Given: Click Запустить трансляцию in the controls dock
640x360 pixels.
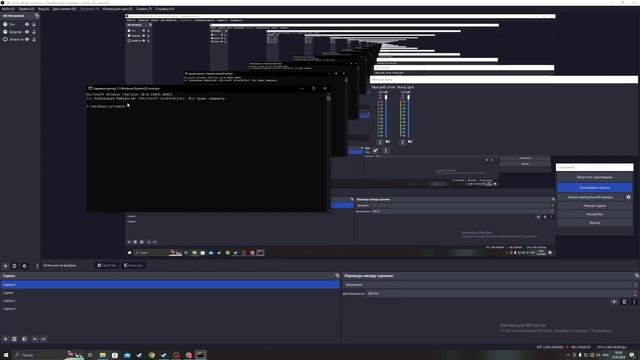Looking at the screenshot, I should pyautogui.click(x=594, y=178).
